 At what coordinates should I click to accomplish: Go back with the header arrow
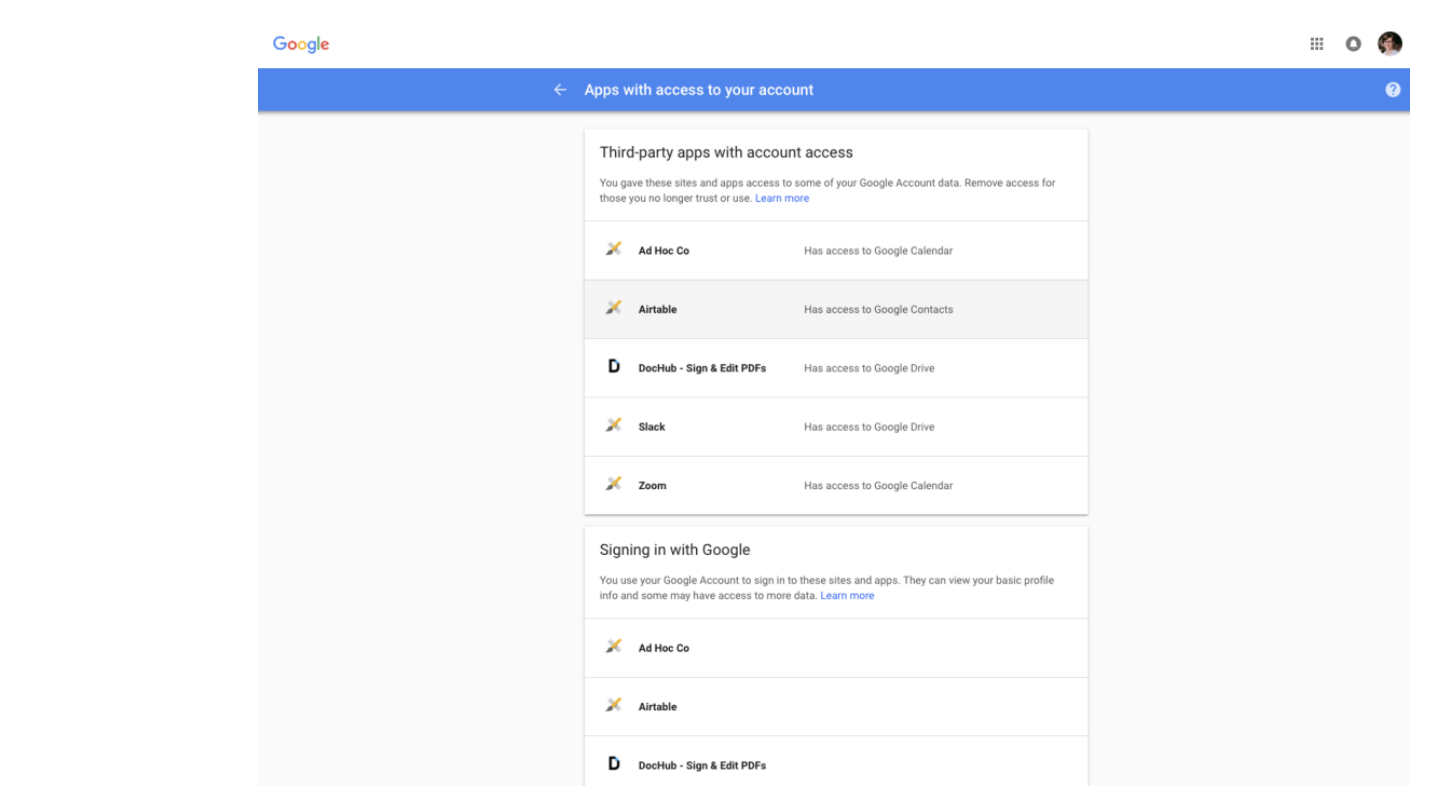pyautogui.click(x=560, y=90)
